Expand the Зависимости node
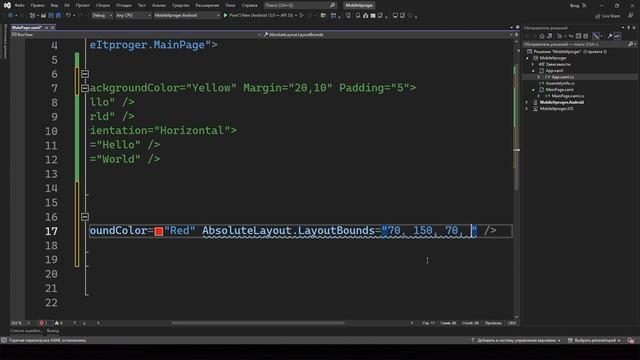Screen dimensions: 640x360 coord(533,64)
